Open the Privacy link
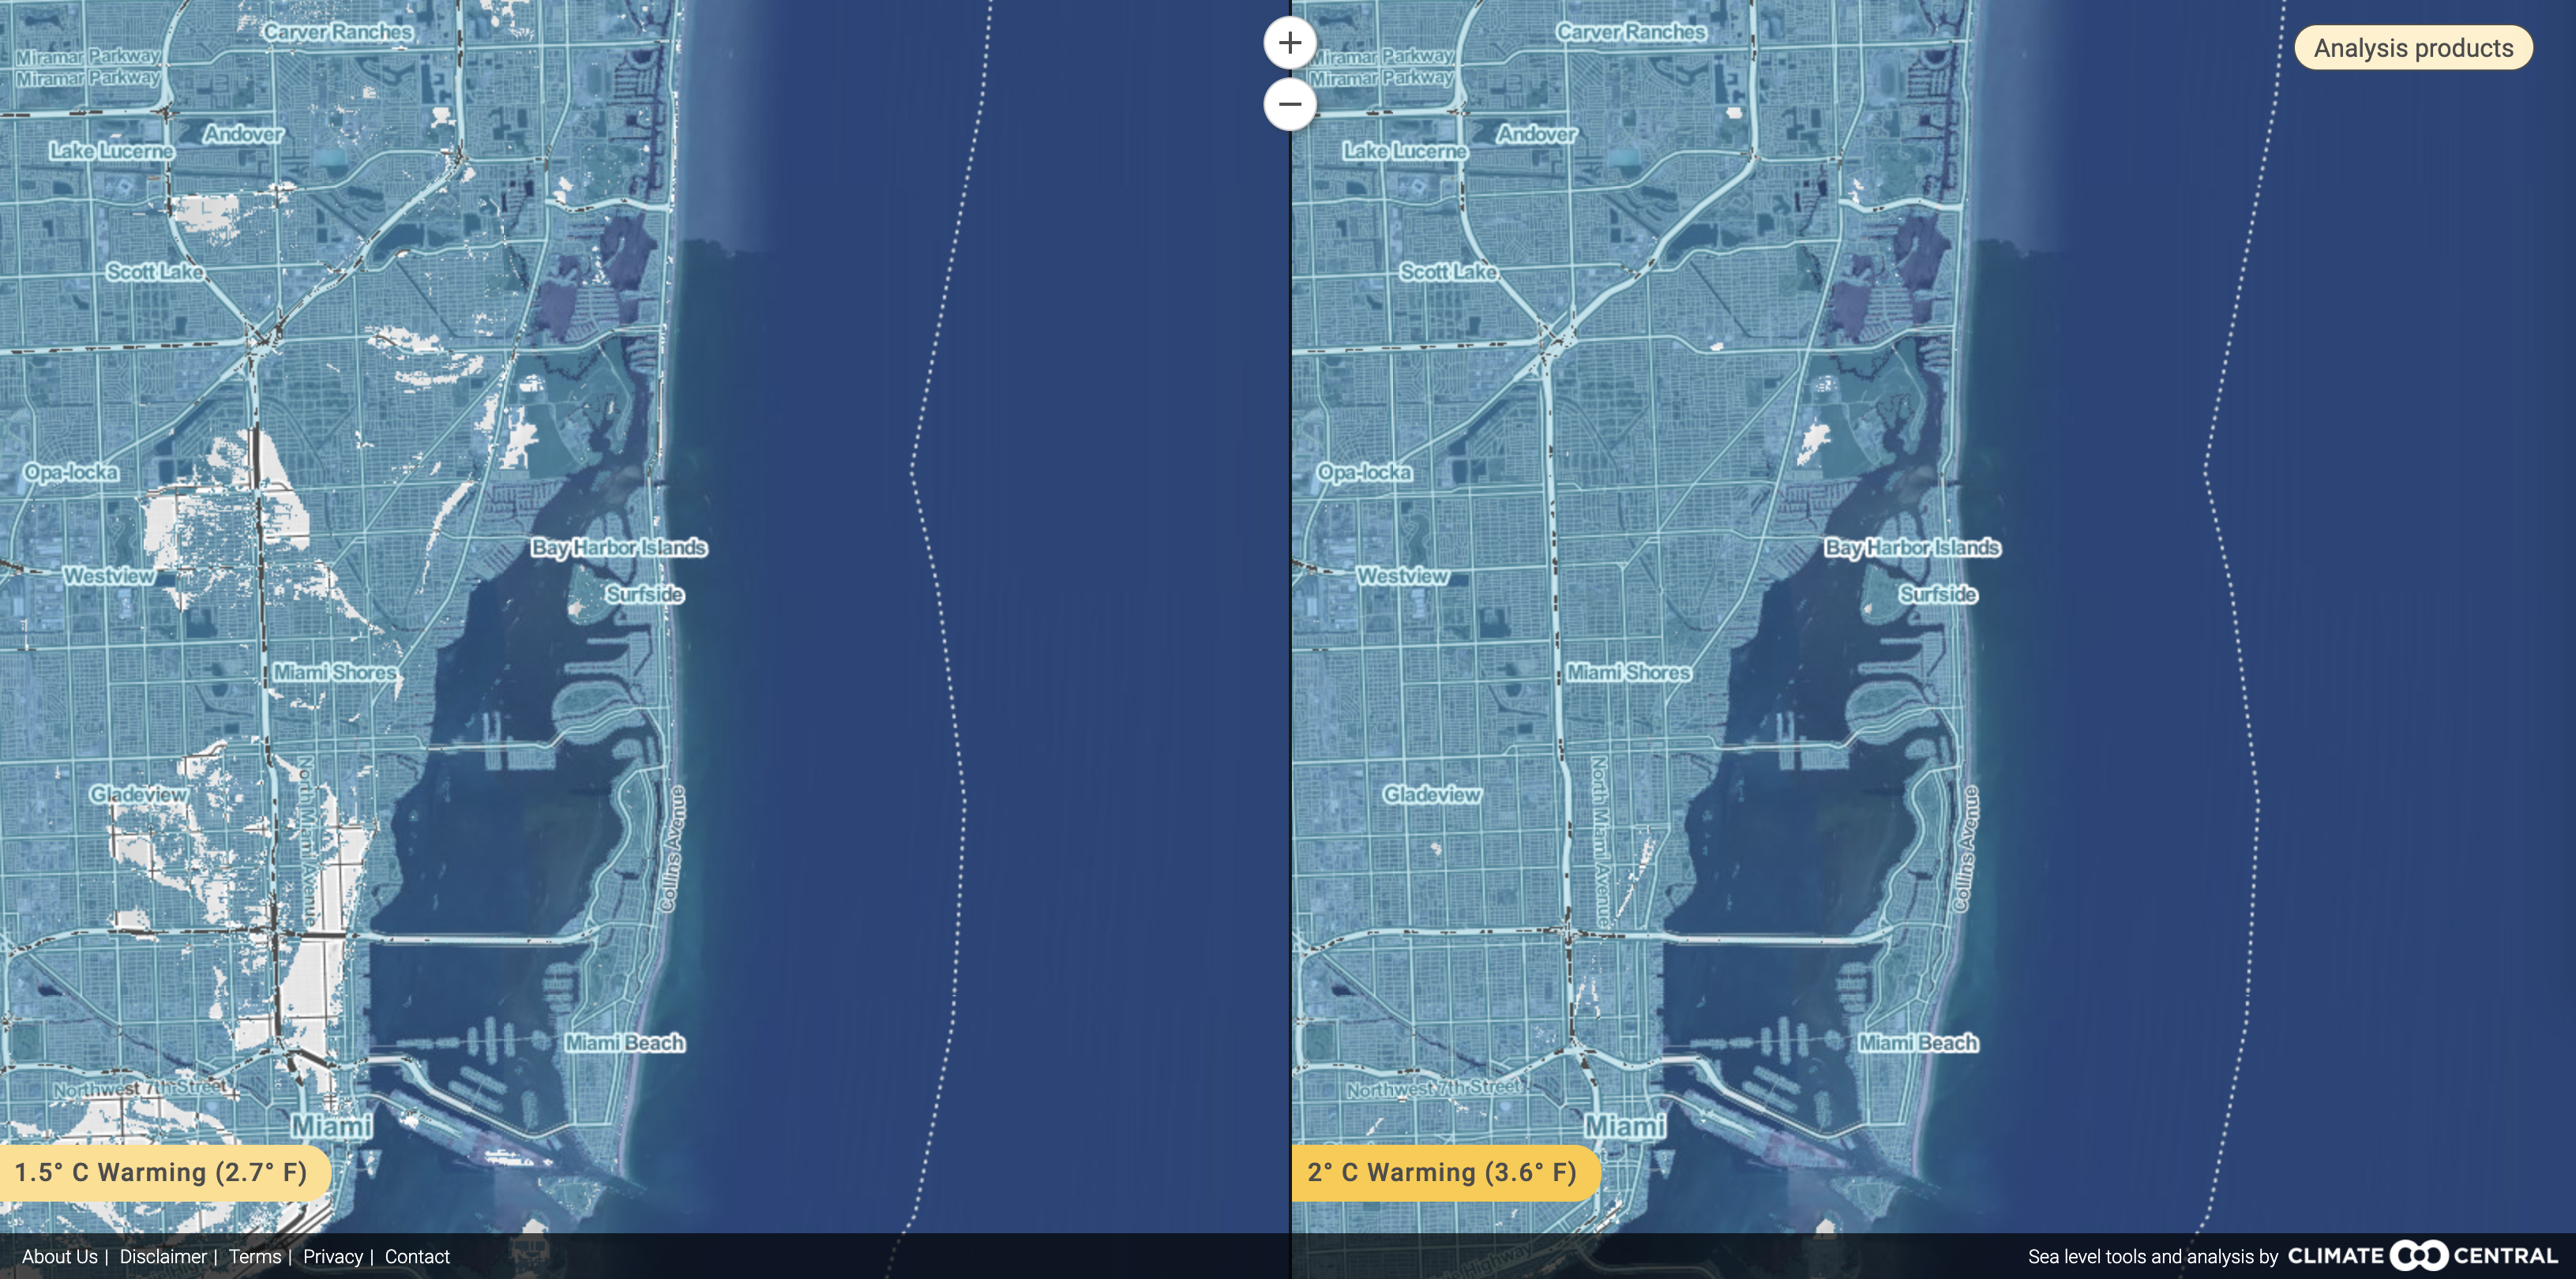Screen dimensions: 2576x1279 333,1256
